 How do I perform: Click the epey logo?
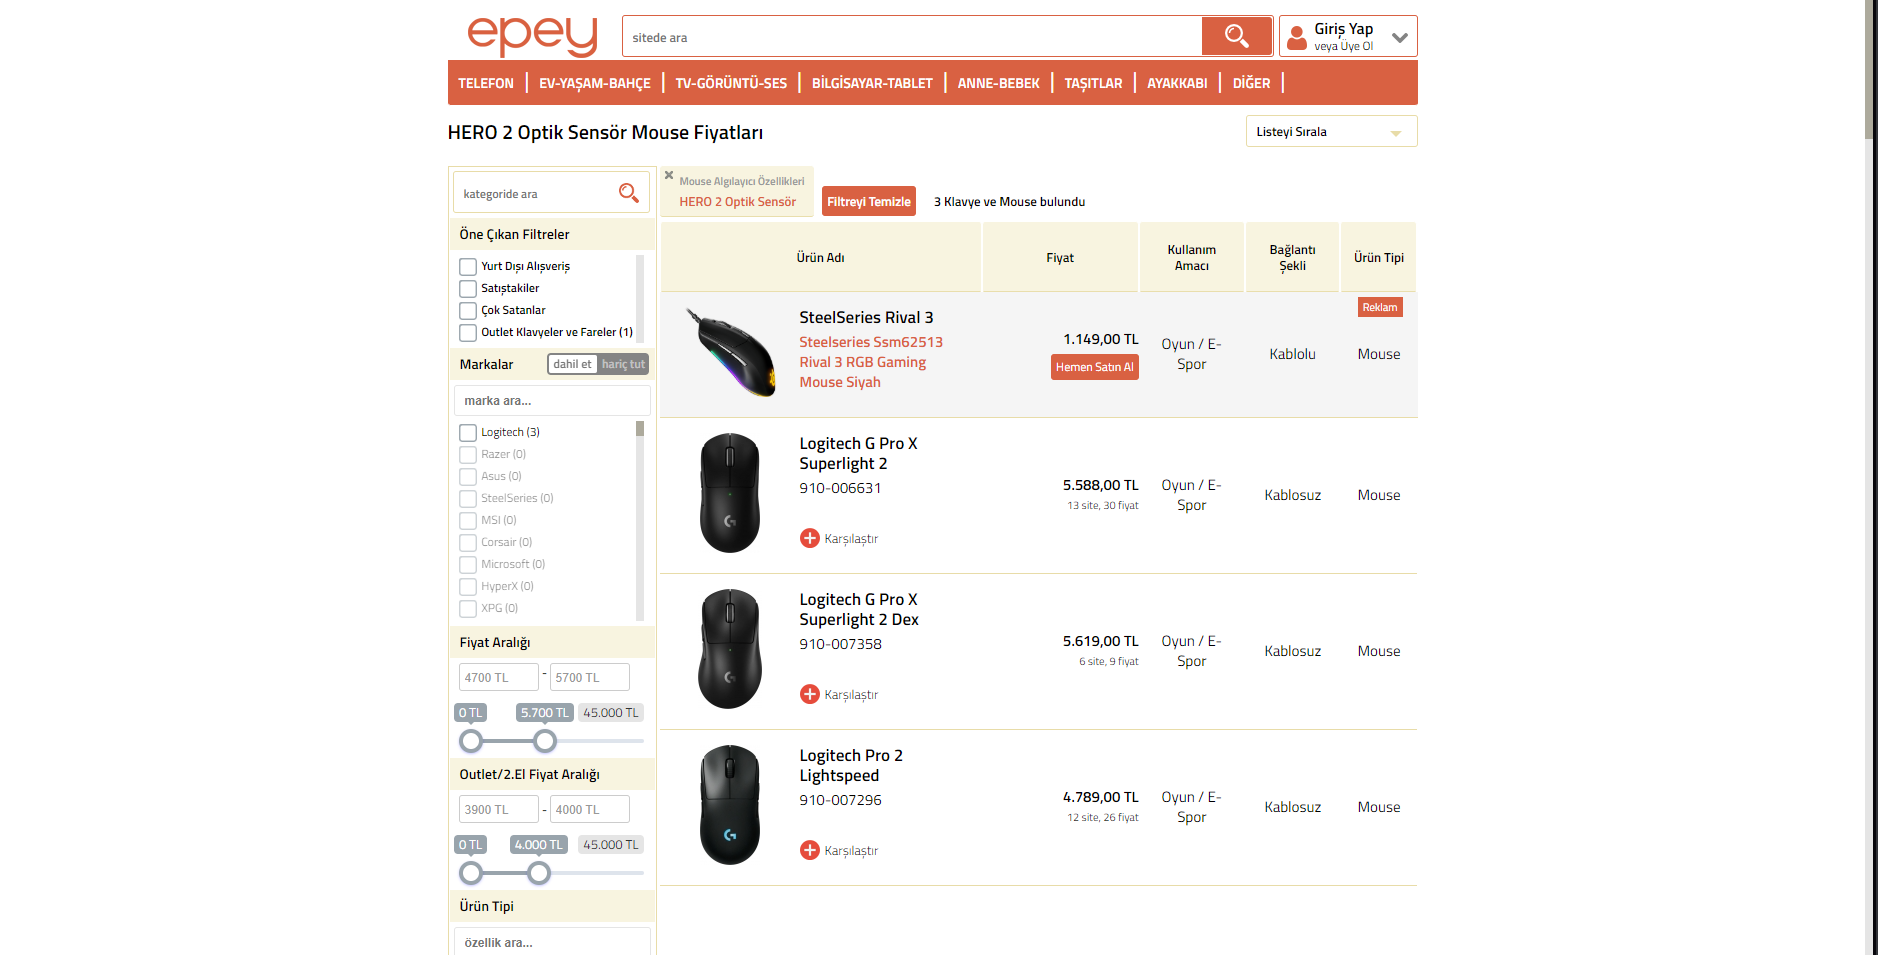532,36
